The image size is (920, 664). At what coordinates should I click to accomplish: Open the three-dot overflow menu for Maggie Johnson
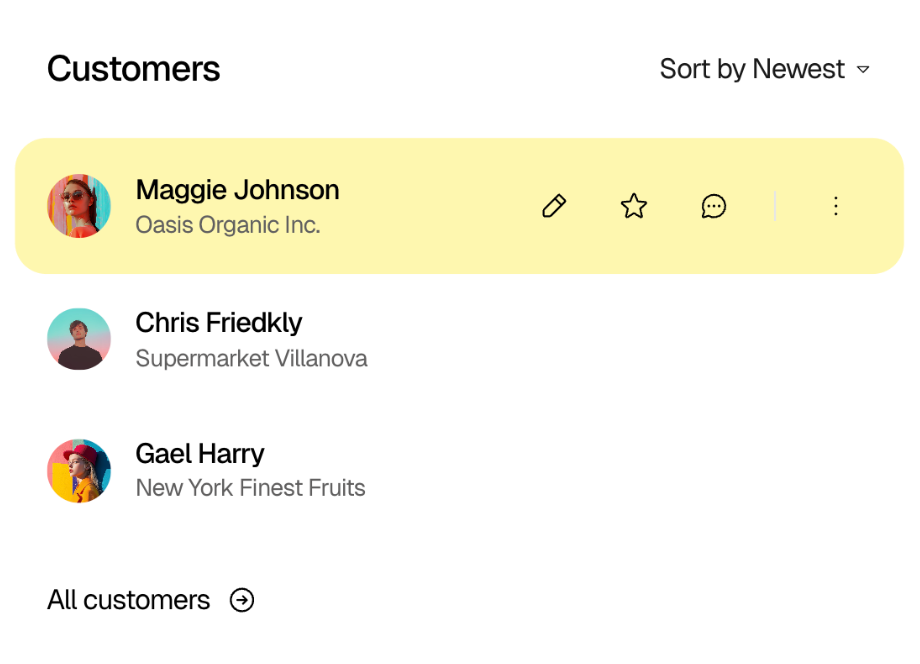836,206
